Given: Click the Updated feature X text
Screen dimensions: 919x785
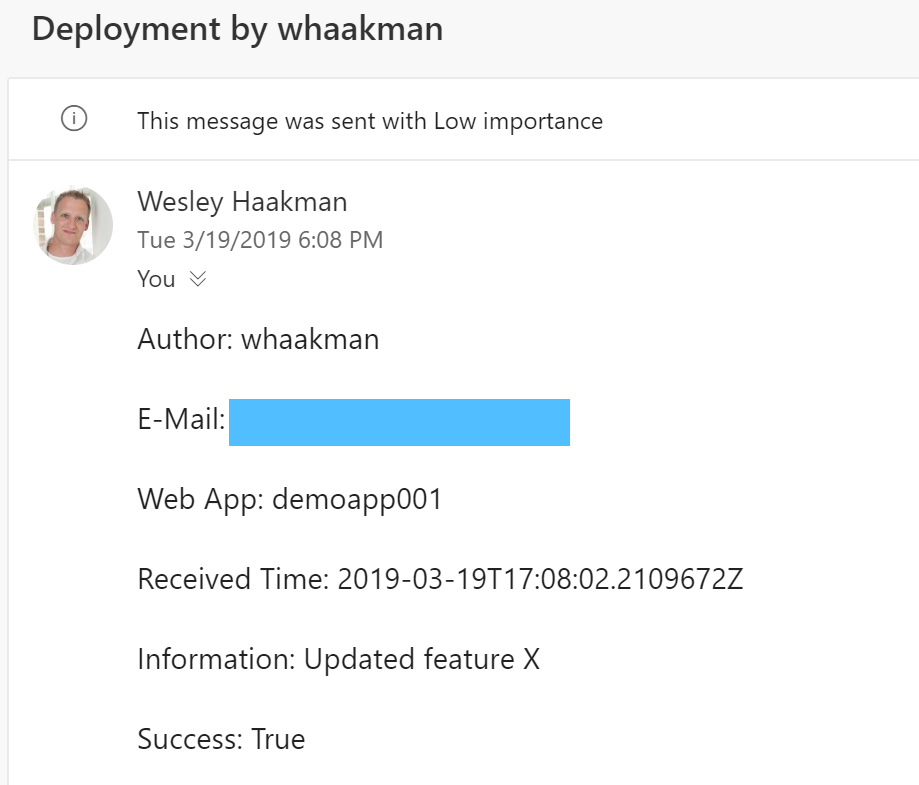Looking at the screenshot, I should point(422,659).
